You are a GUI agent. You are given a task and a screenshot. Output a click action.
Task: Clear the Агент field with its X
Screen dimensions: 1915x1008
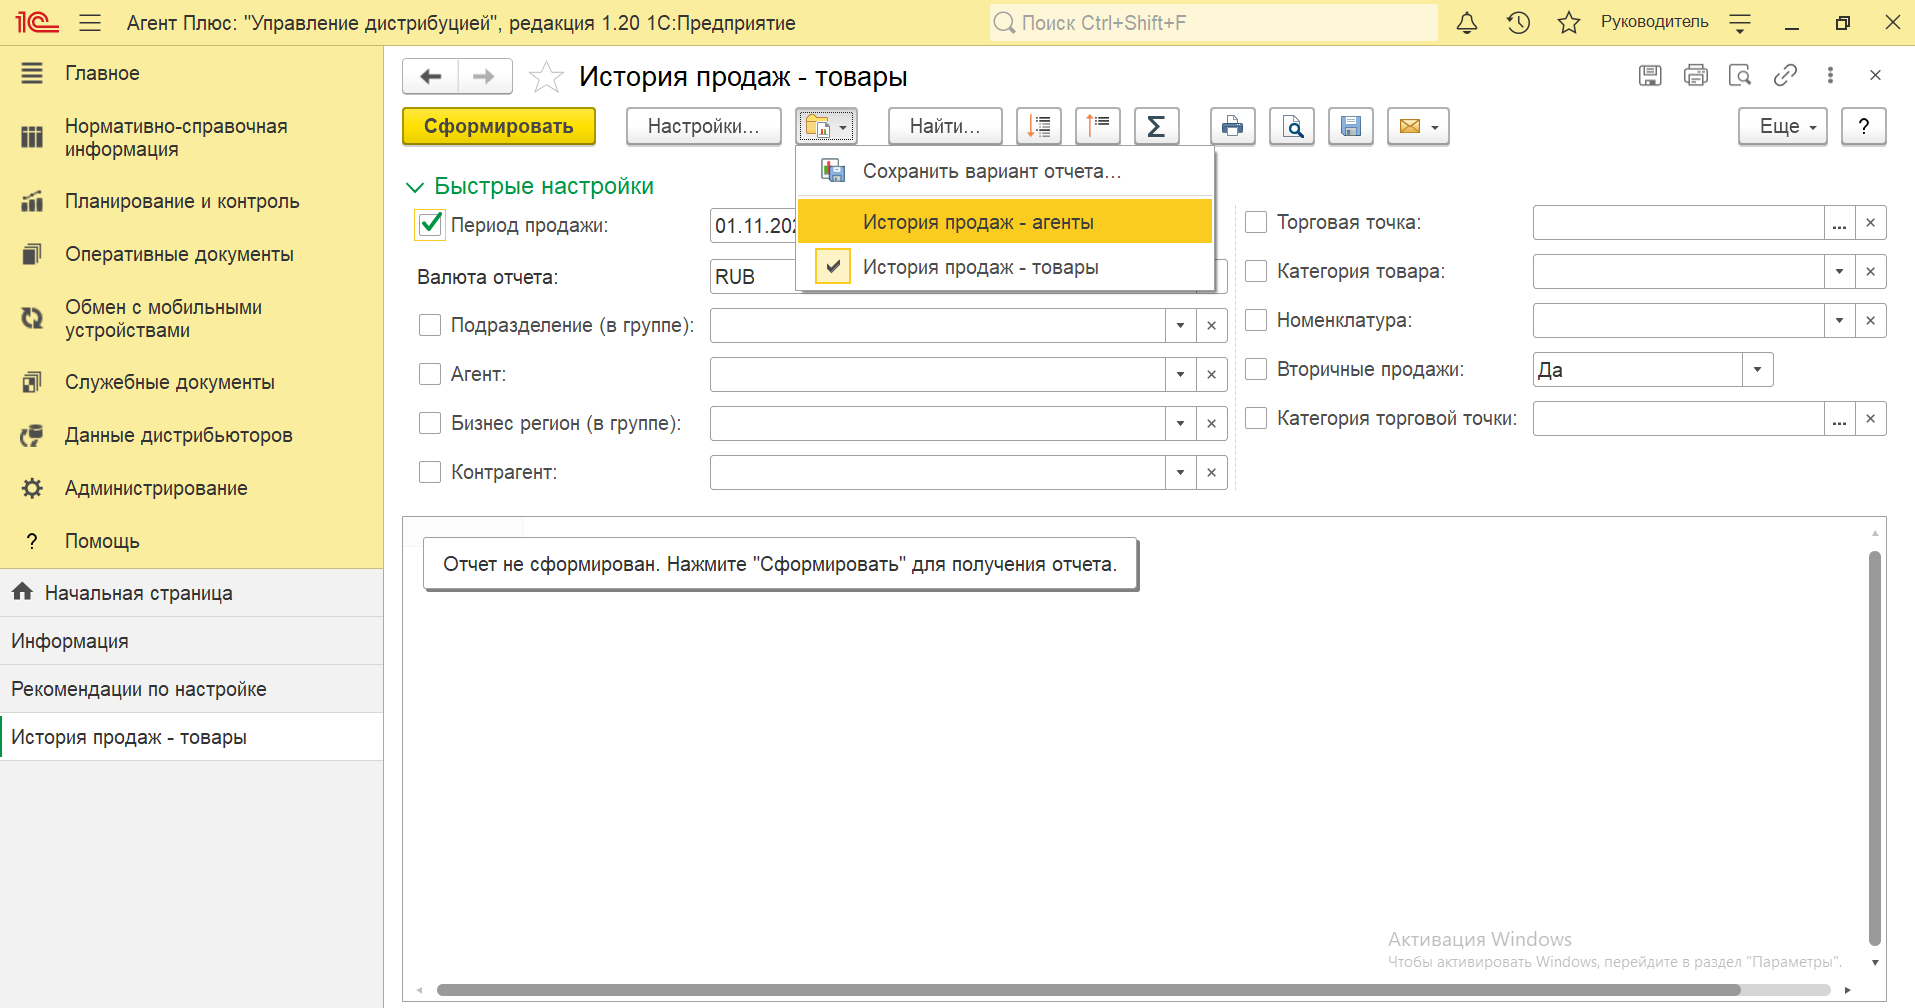pyautogui.click(x=1212, y=374)
